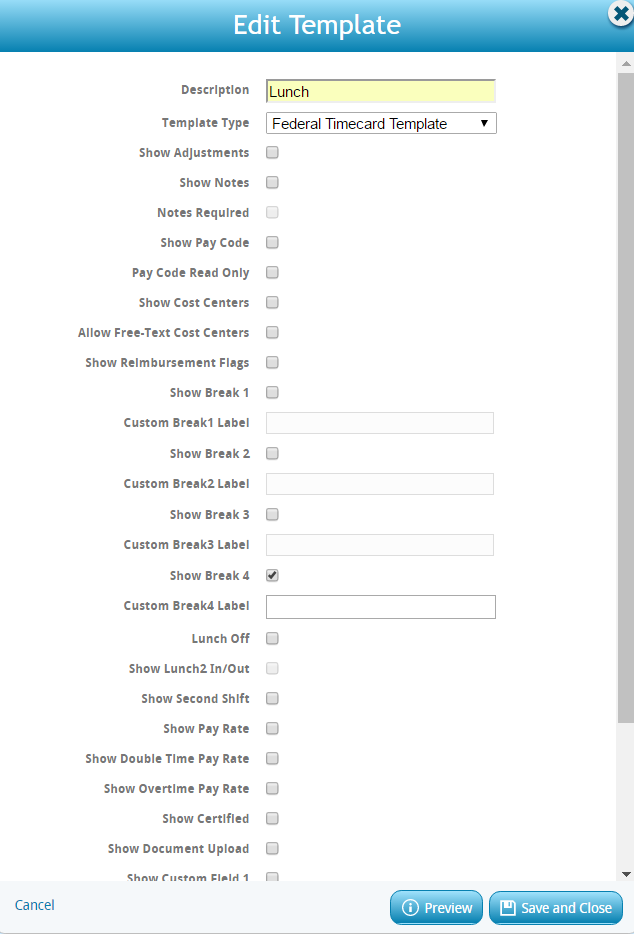Enable the Show Second Shift option
This screenshot has height=934, width=634.
272,699
